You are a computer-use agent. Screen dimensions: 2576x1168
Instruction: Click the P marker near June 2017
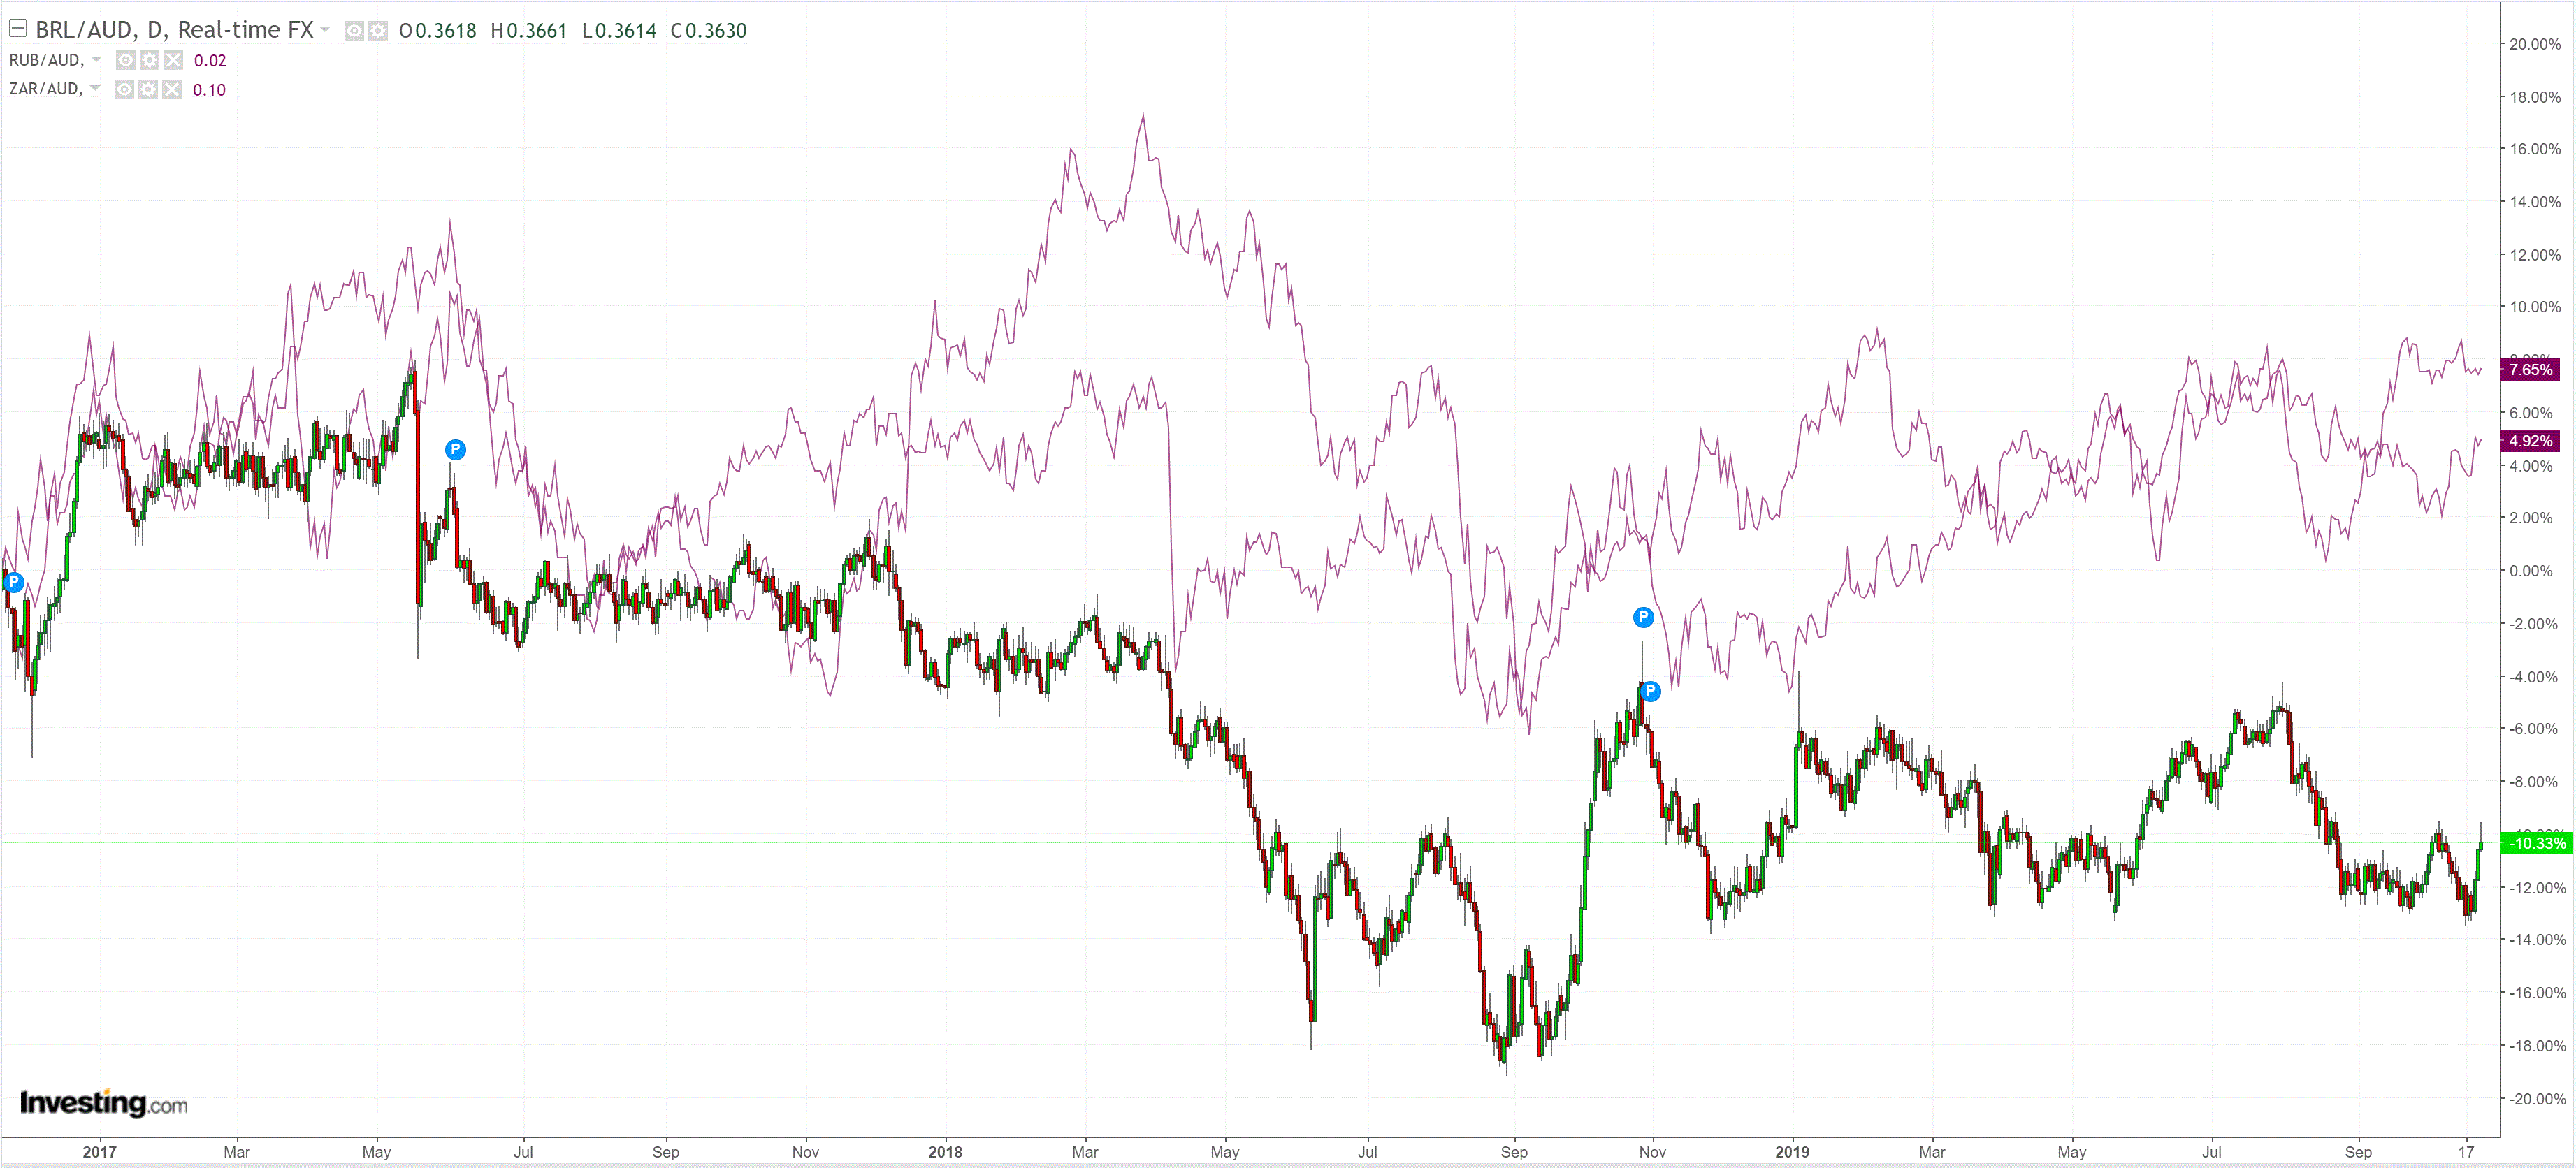coord(455,449)
